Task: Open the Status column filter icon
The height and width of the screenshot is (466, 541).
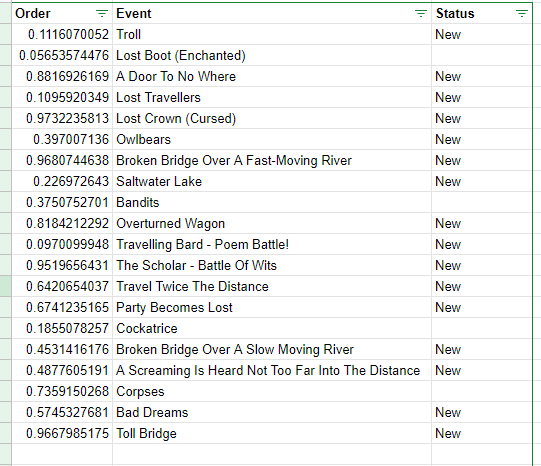Action: 522,14
